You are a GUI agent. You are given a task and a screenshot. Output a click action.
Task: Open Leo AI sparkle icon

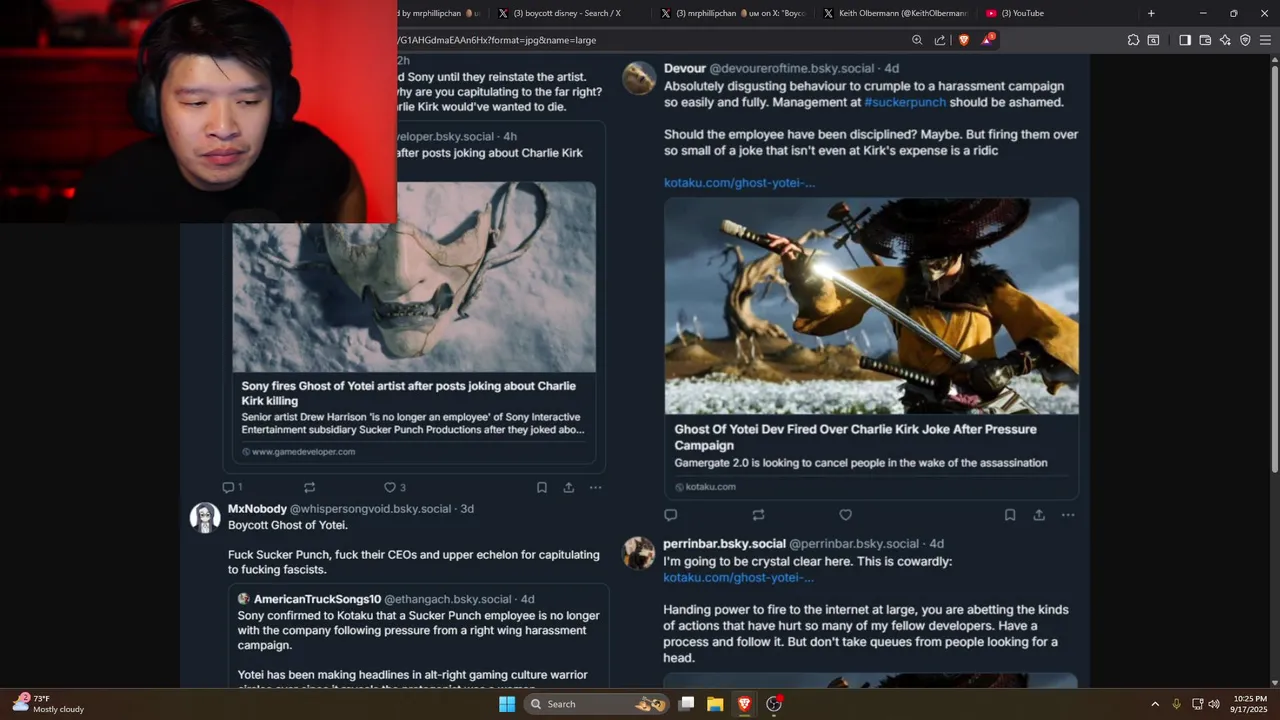point(1225,40)
